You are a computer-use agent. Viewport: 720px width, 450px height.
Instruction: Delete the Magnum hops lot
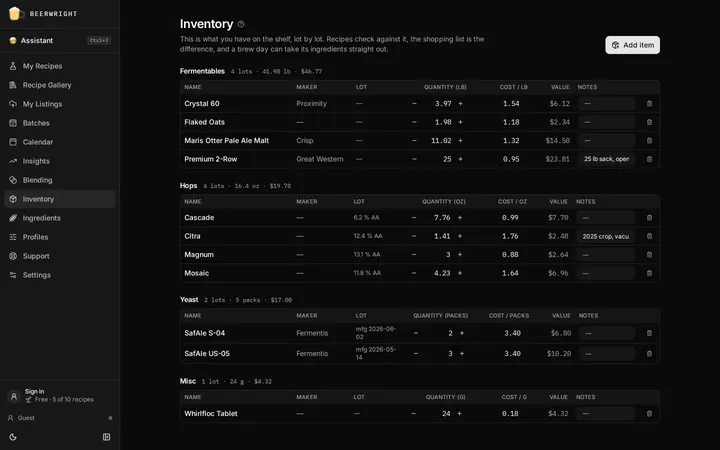pyautogui.click(x=649, y=254)
